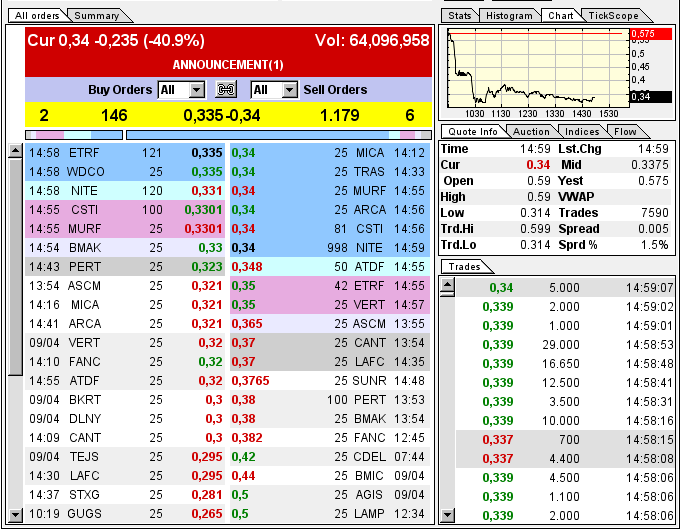Select the TRAS sell order row
The height and width of the screenshot is (530, 696).
[330, 172]
